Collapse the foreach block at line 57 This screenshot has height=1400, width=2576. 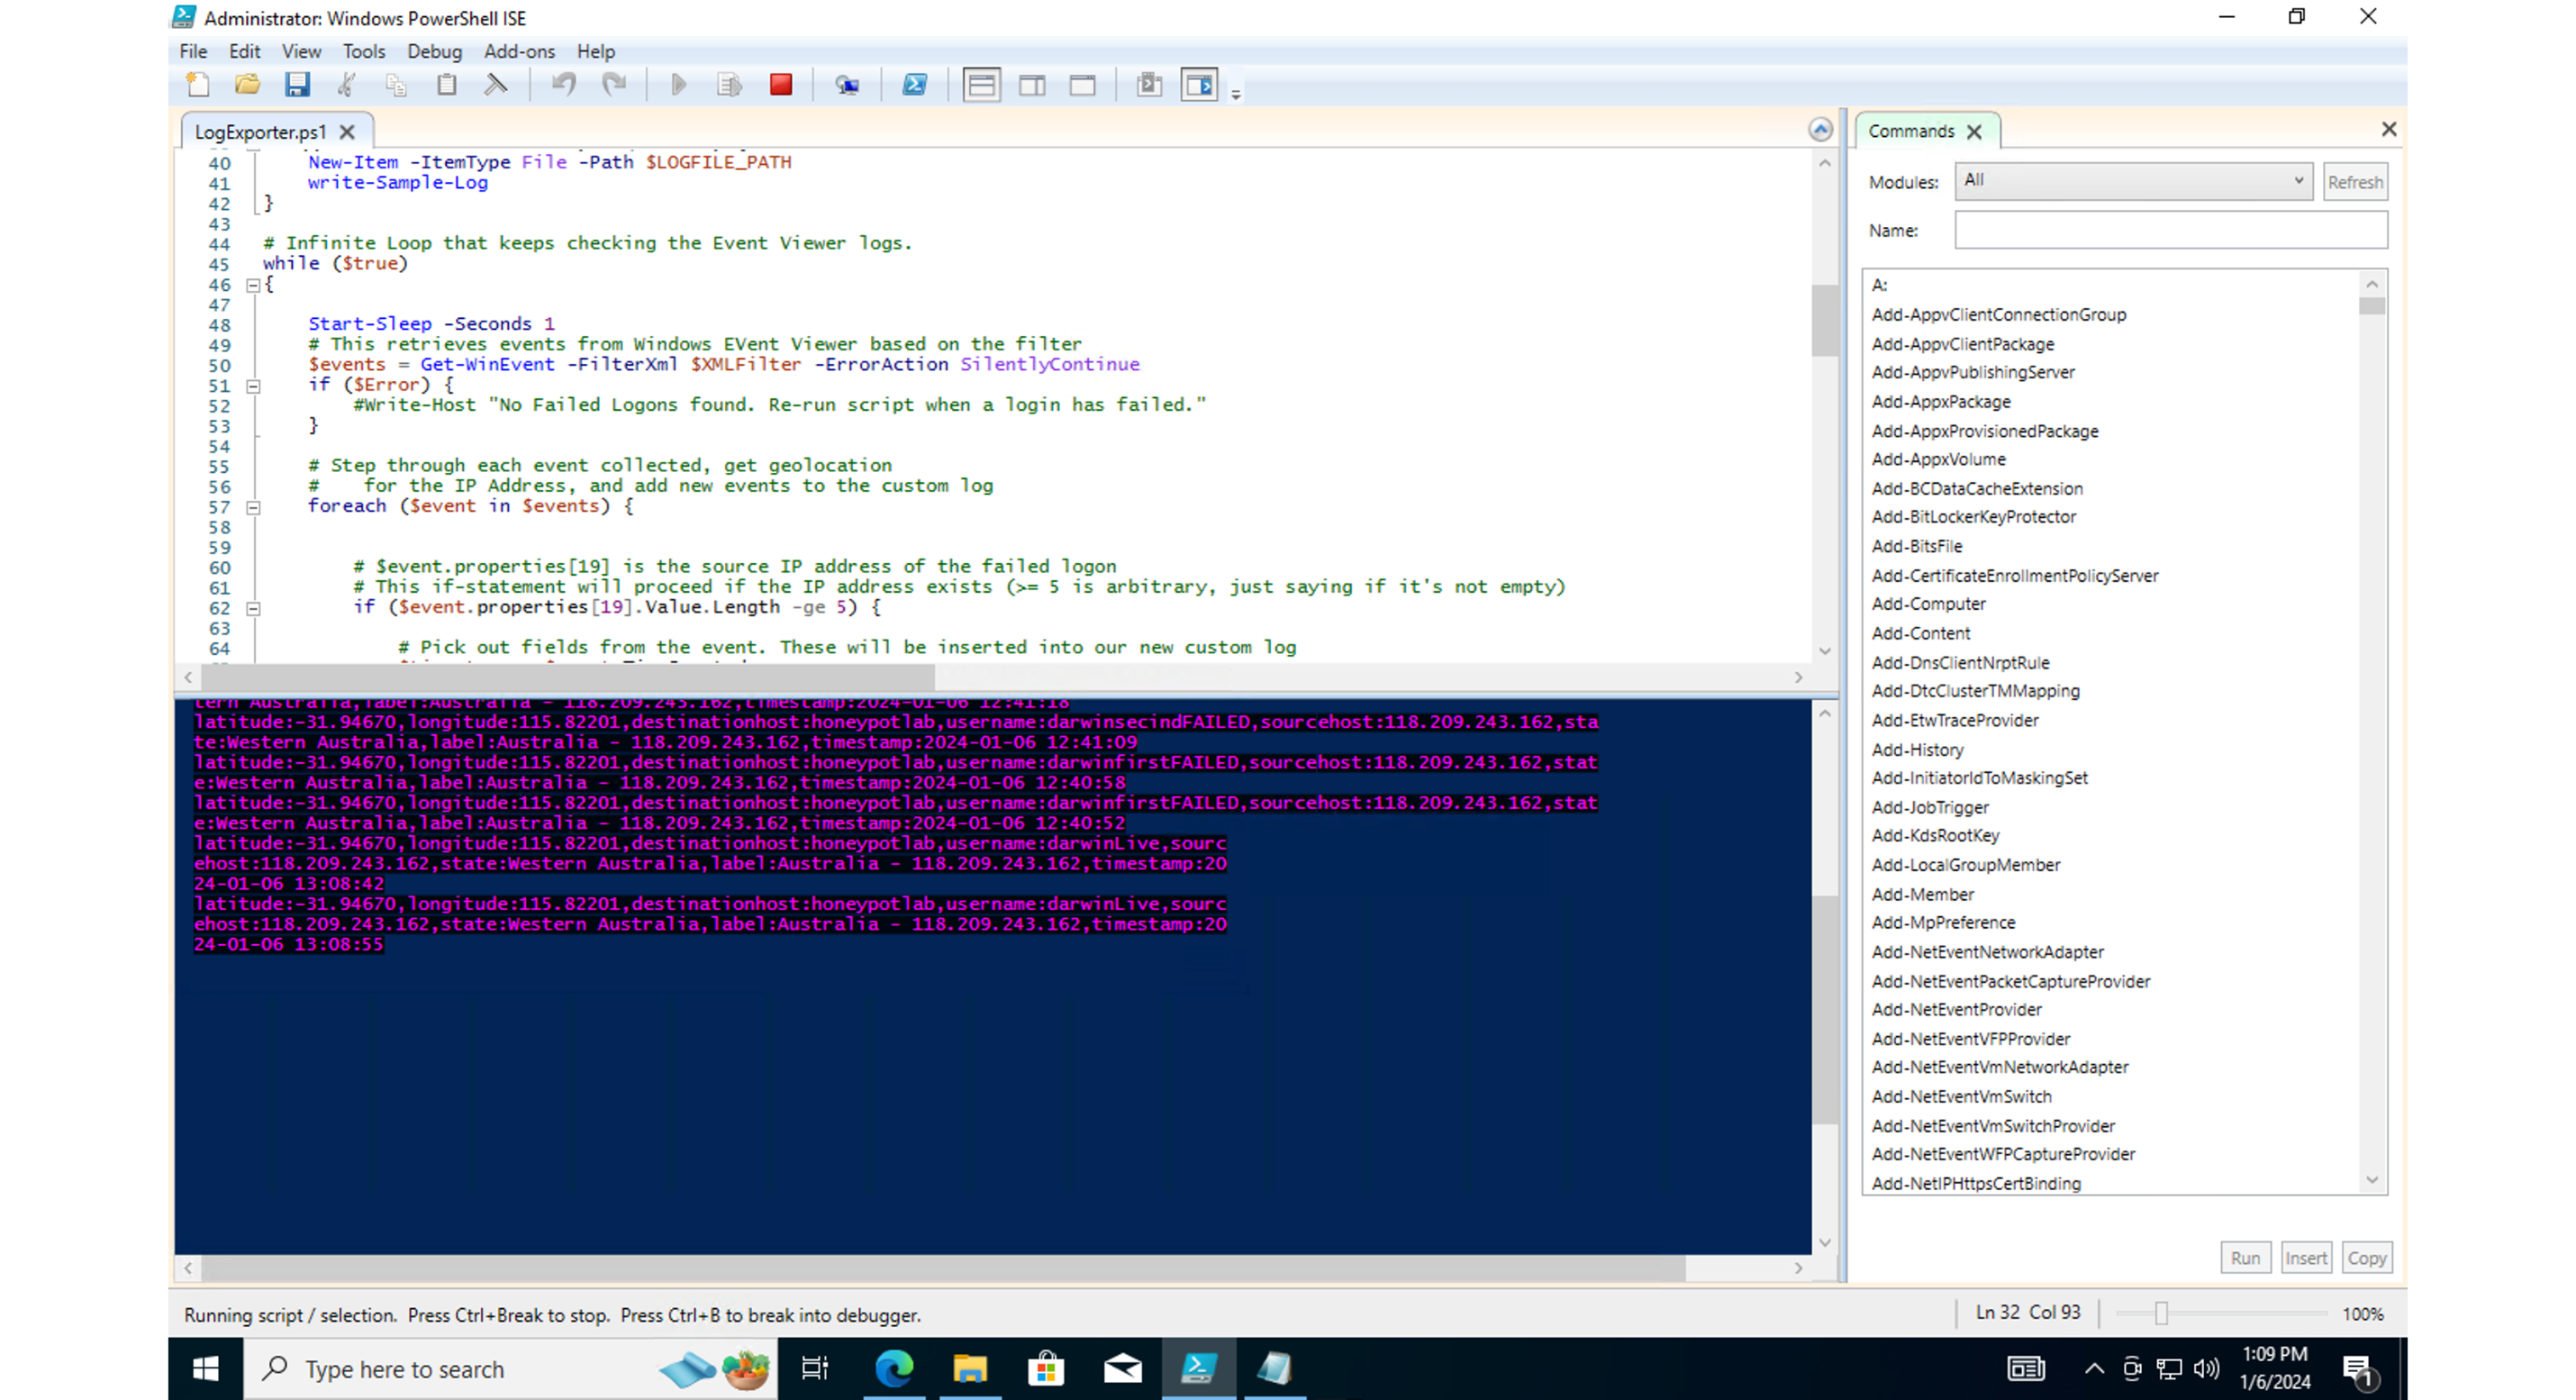pos(254,507)
